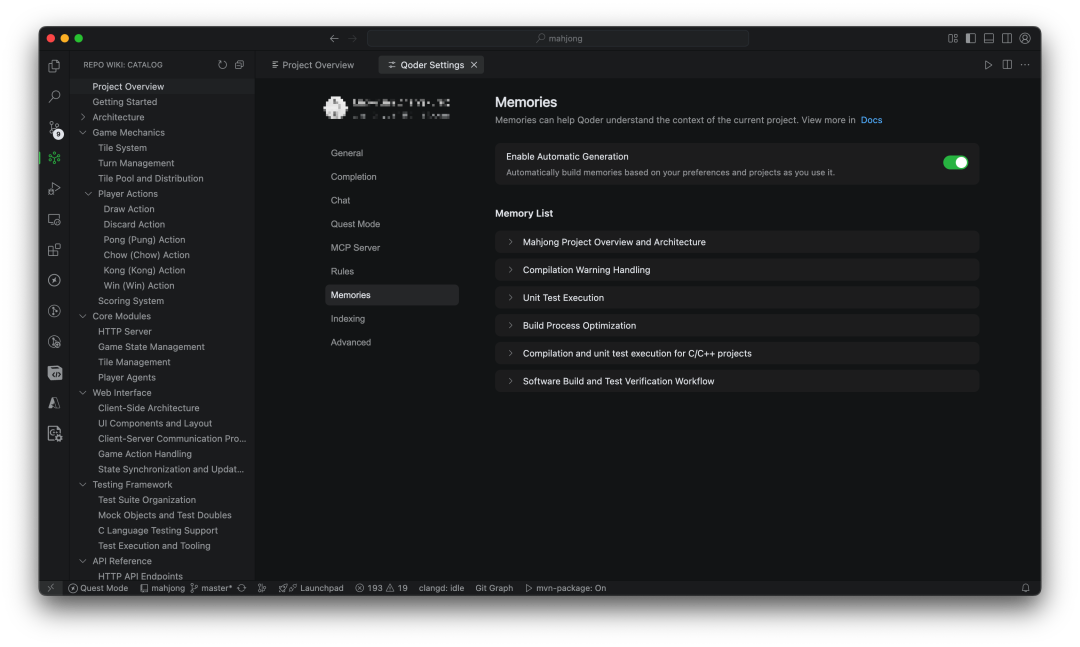Open the Docs link
Screen dimensions: 1080x647
[x=871, y=120]
